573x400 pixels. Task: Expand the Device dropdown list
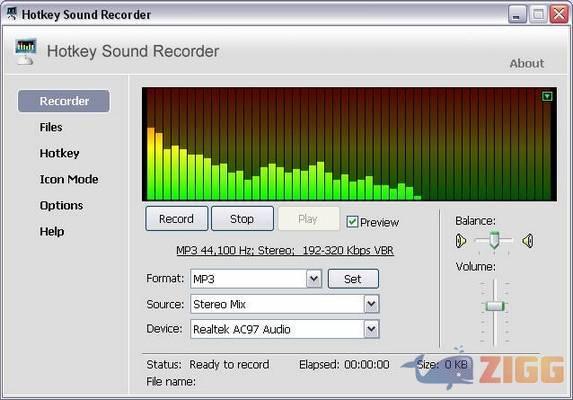[x=371, y=329]
